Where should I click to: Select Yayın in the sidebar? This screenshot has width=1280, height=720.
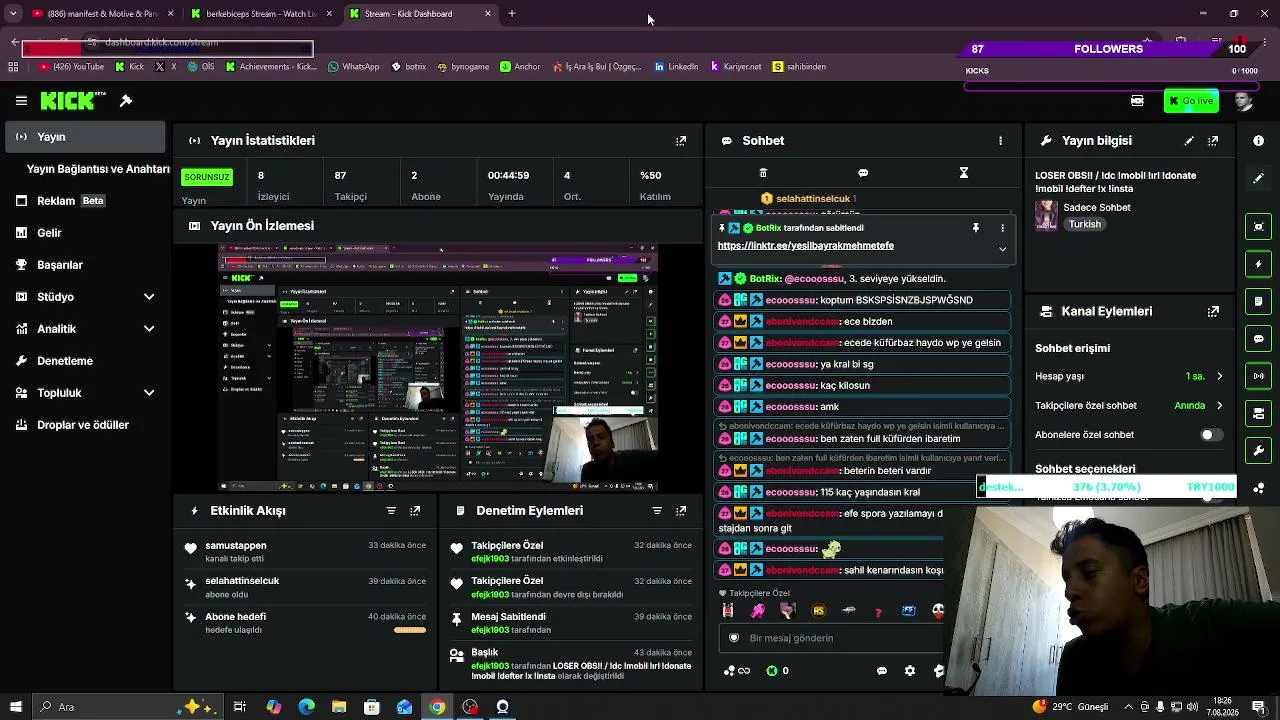click(85, 137)
